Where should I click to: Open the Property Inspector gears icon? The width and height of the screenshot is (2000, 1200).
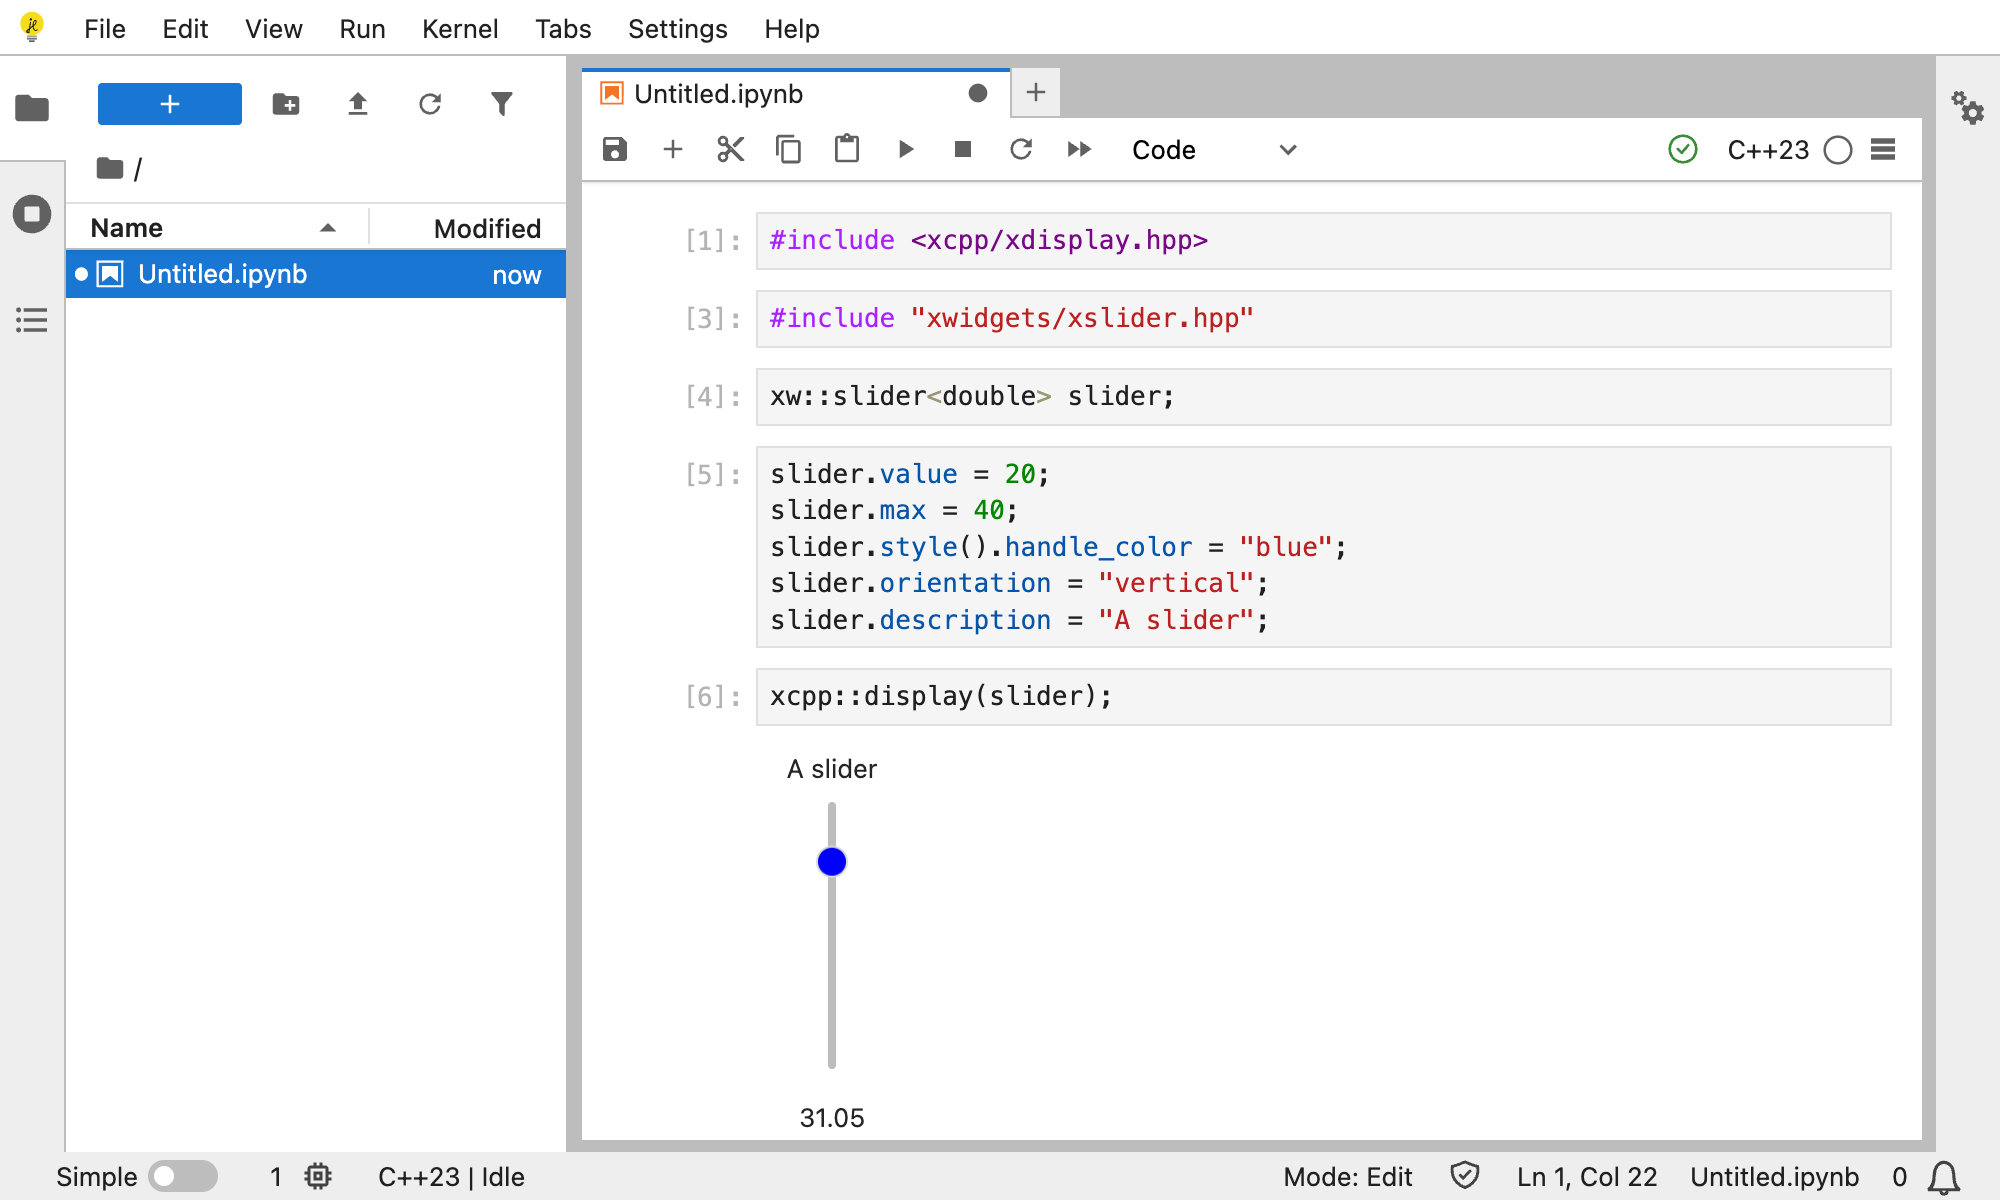pyautogui.click(x=1967, y=107)
